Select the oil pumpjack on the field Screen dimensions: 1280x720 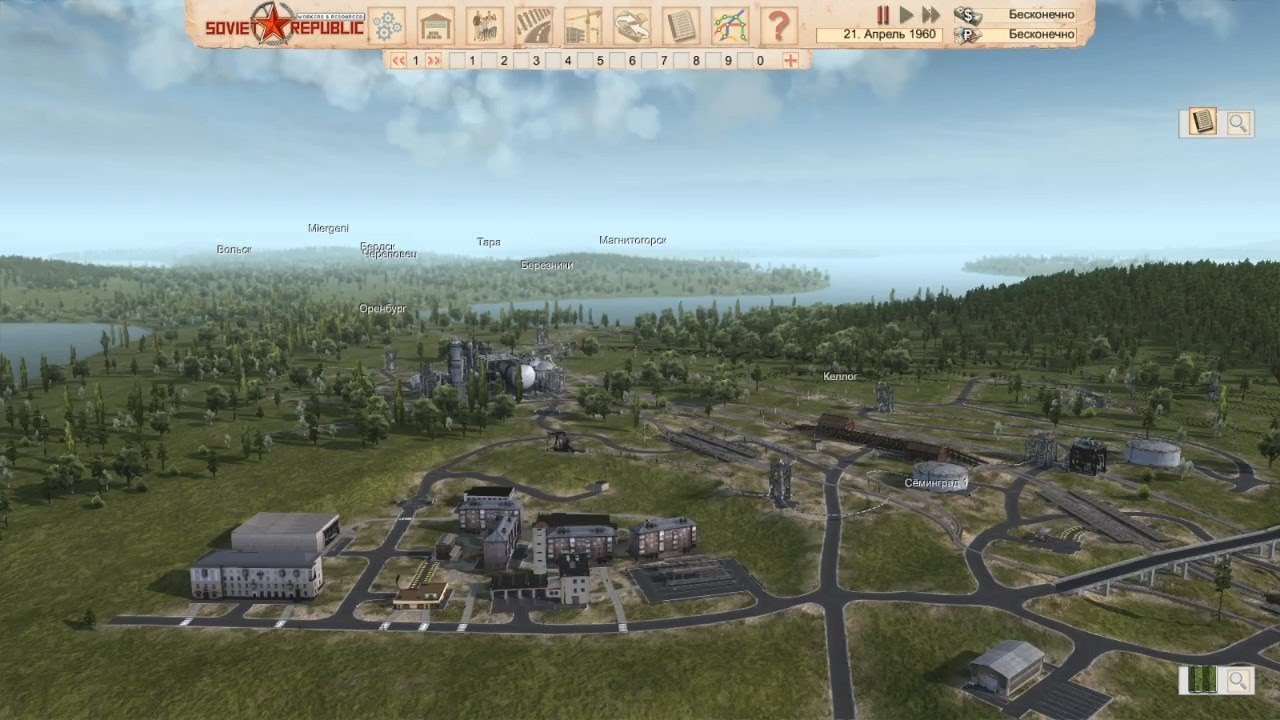click(x=562, y=441)
